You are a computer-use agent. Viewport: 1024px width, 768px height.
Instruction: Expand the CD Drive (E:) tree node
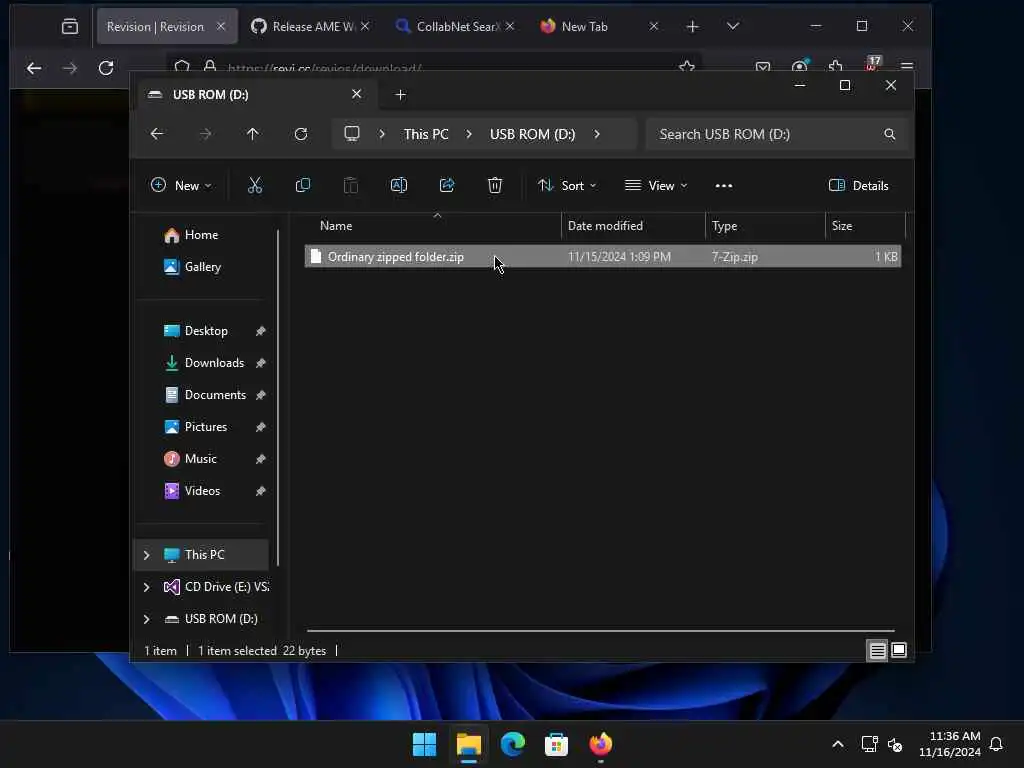coord(146,587)
